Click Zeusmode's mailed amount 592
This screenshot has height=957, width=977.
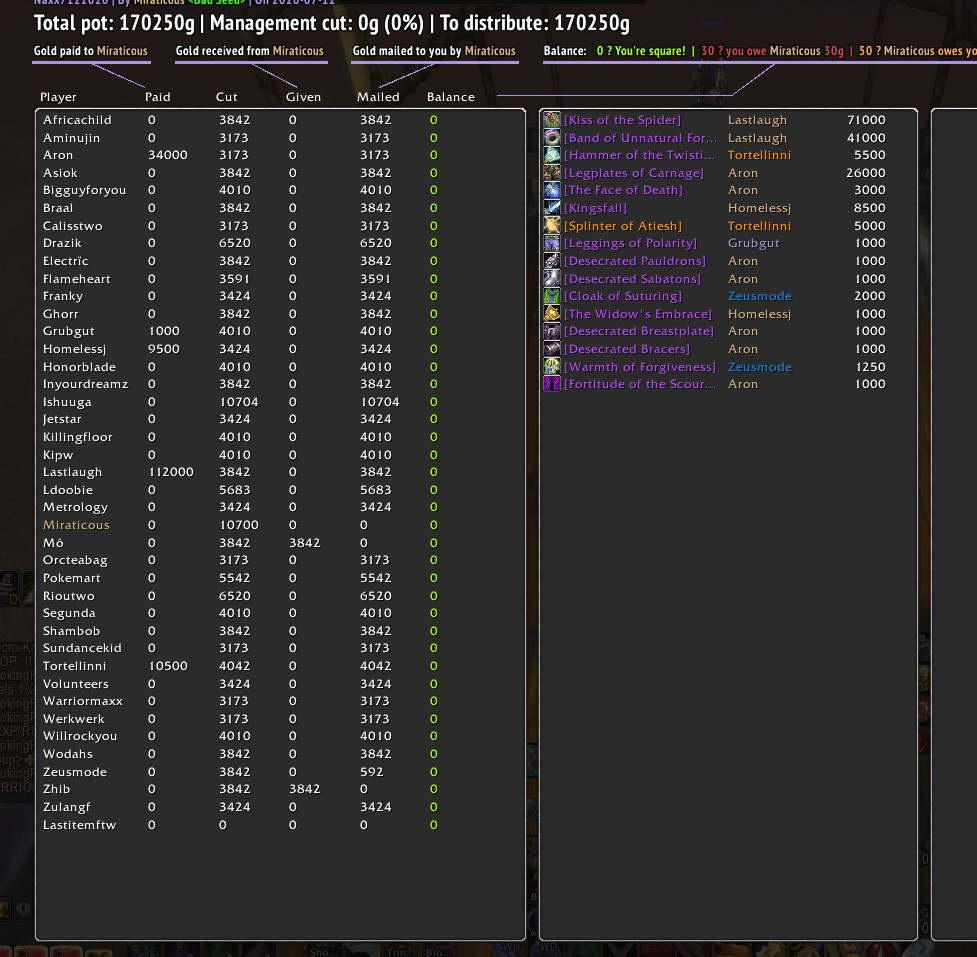click(371, 771)
